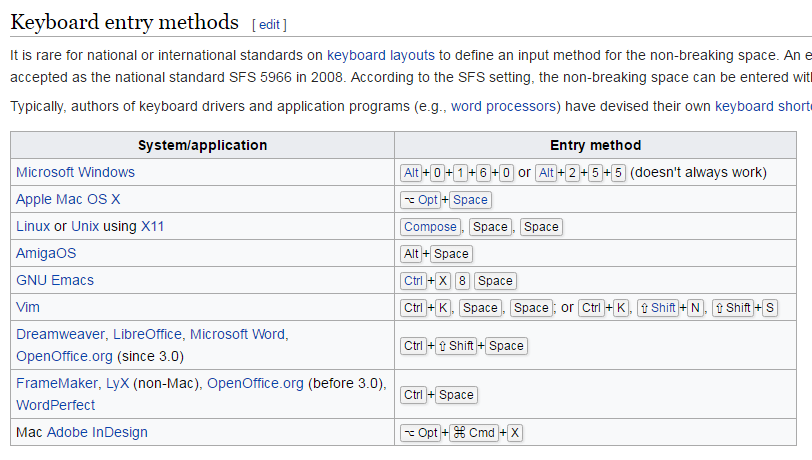Open the edit link beside Keyboard entry methods

click(x=269, y=24)
